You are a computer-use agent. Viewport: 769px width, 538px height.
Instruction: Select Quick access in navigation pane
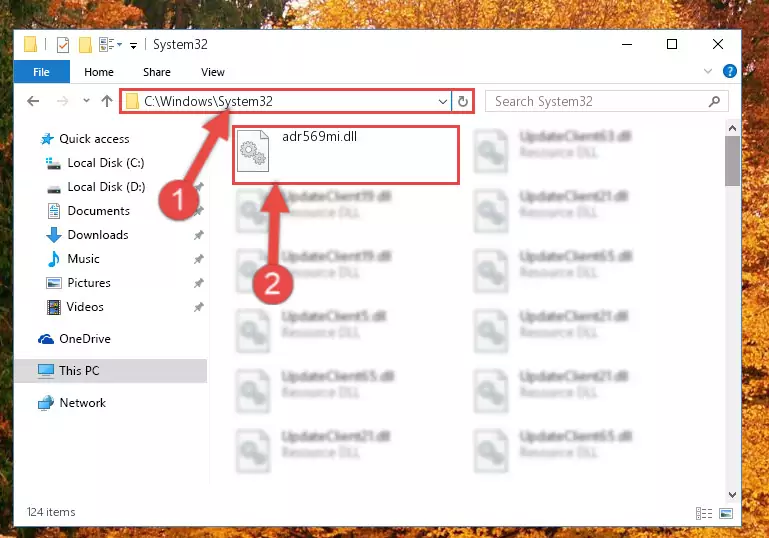94,139
